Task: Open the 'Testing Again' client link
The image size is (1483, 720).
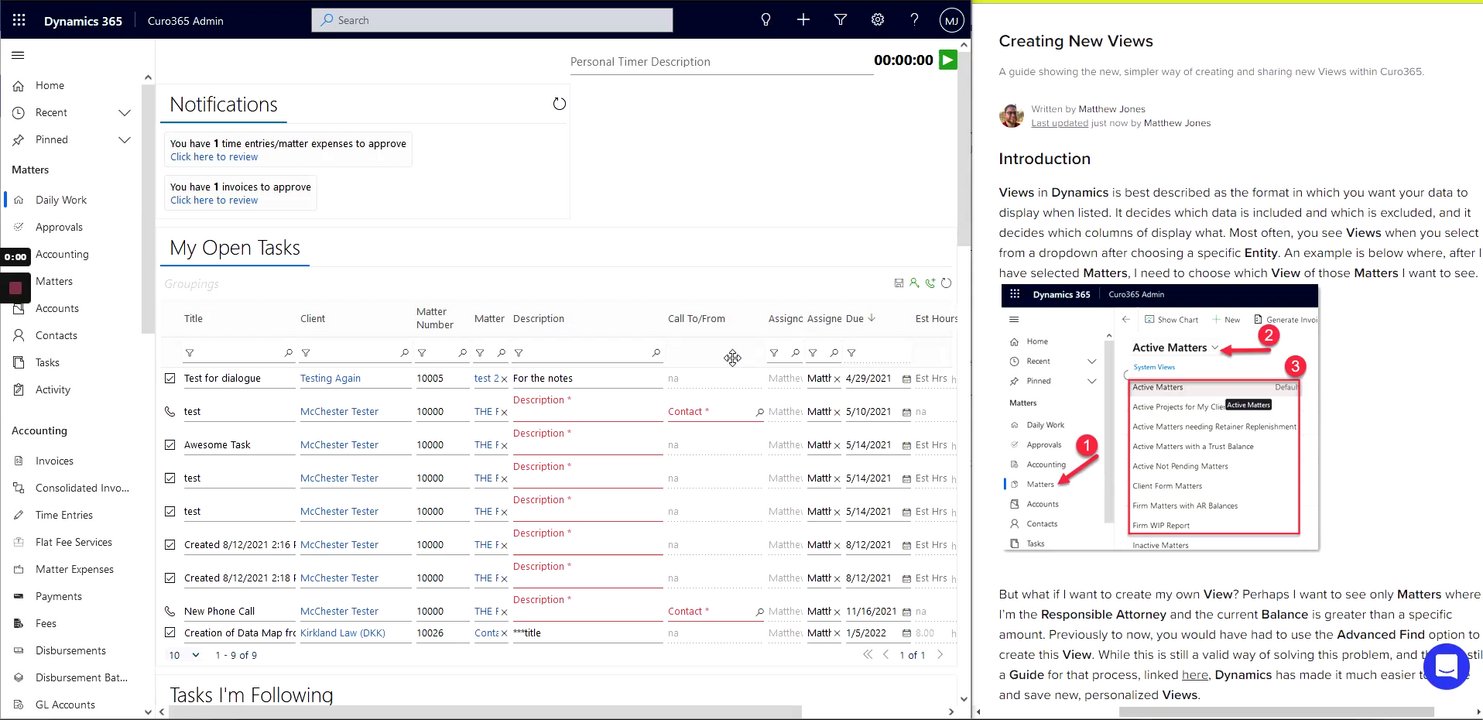Action: (331, 379)
